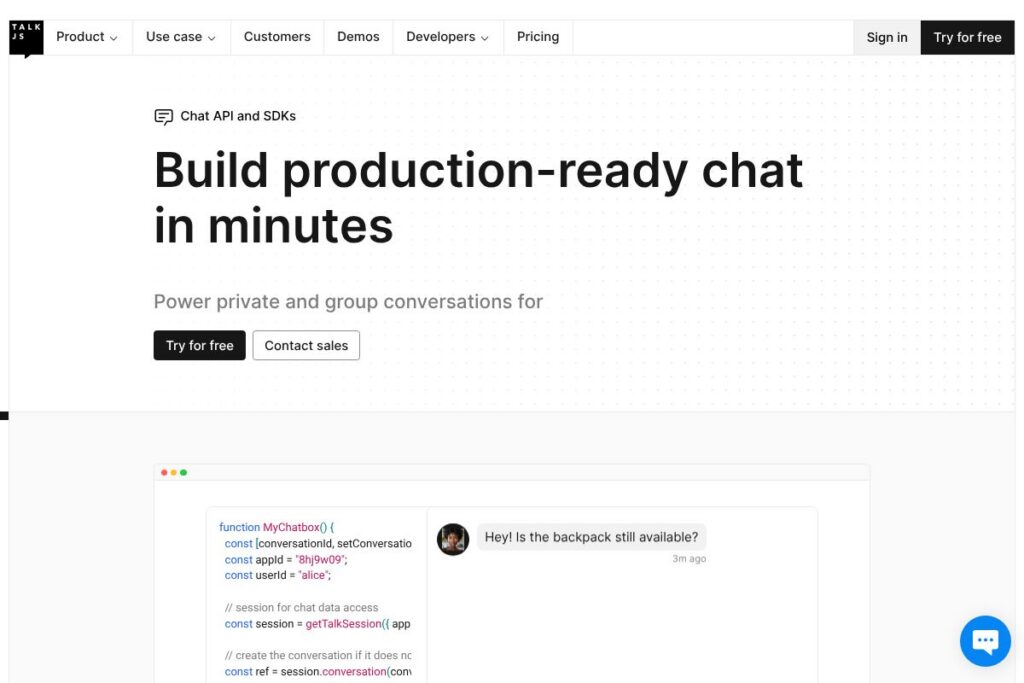
Task: Click the function MyChatbox code line
Action: [277, 527]
